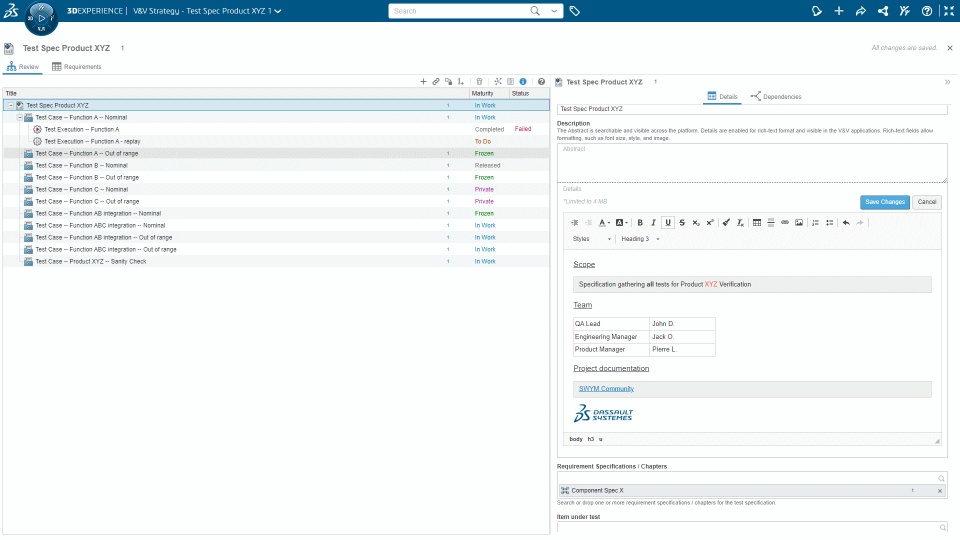This screenshot has height=540, width=960.
Task: Click in the top search field
Action: tap(459, 11)
